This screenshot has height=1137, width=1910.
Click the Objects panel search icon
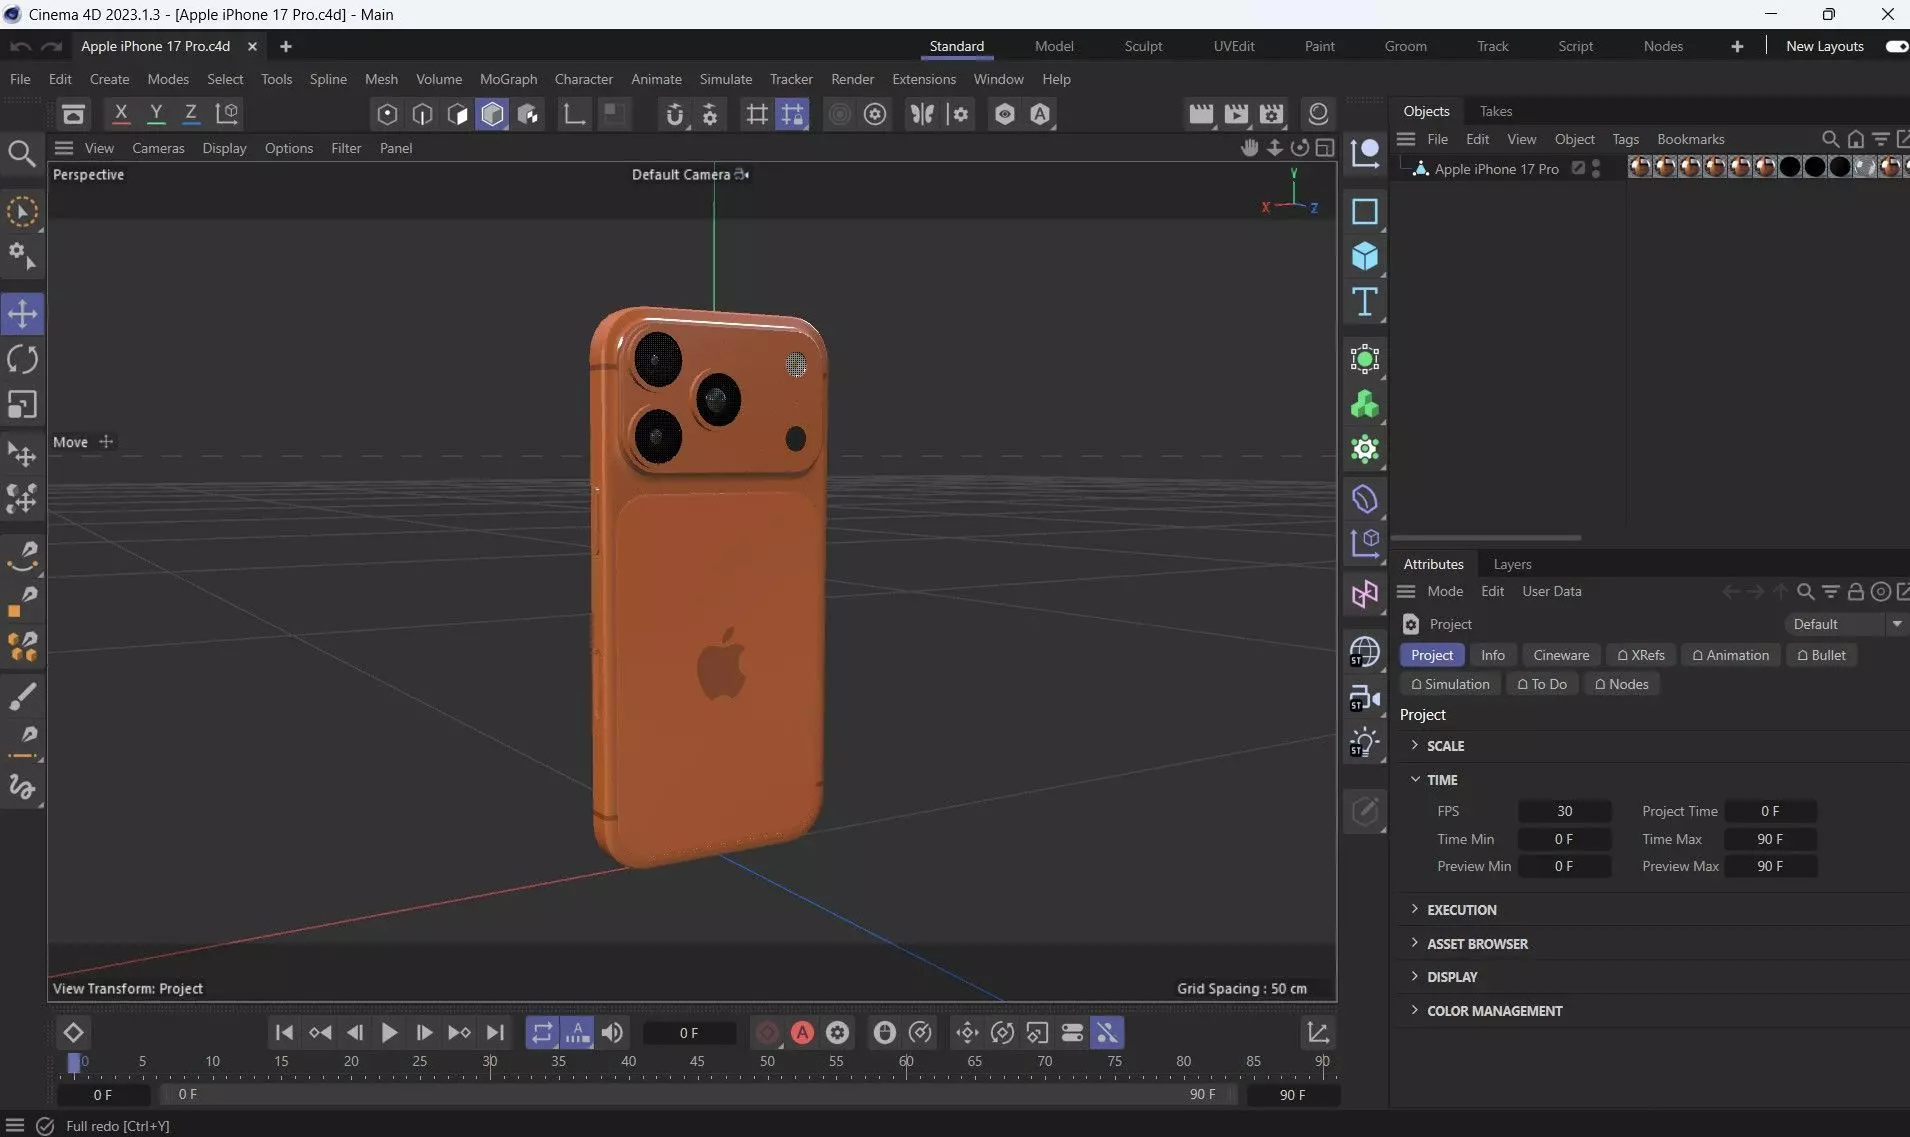1830,139
